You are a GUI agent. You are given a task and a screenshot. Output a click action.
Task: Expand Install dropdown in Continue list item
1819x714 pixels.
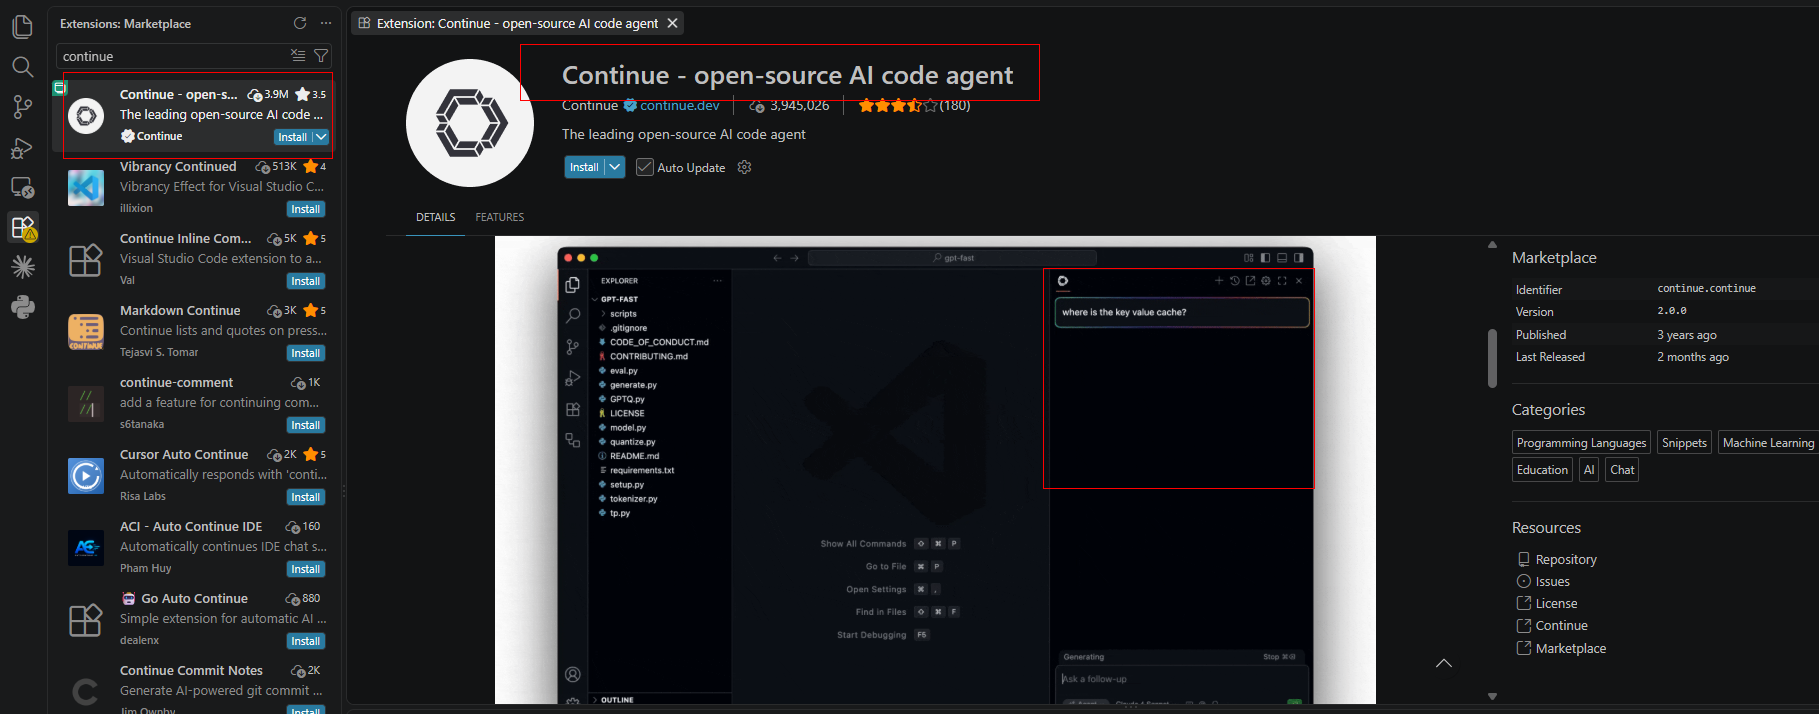[320, 137]
